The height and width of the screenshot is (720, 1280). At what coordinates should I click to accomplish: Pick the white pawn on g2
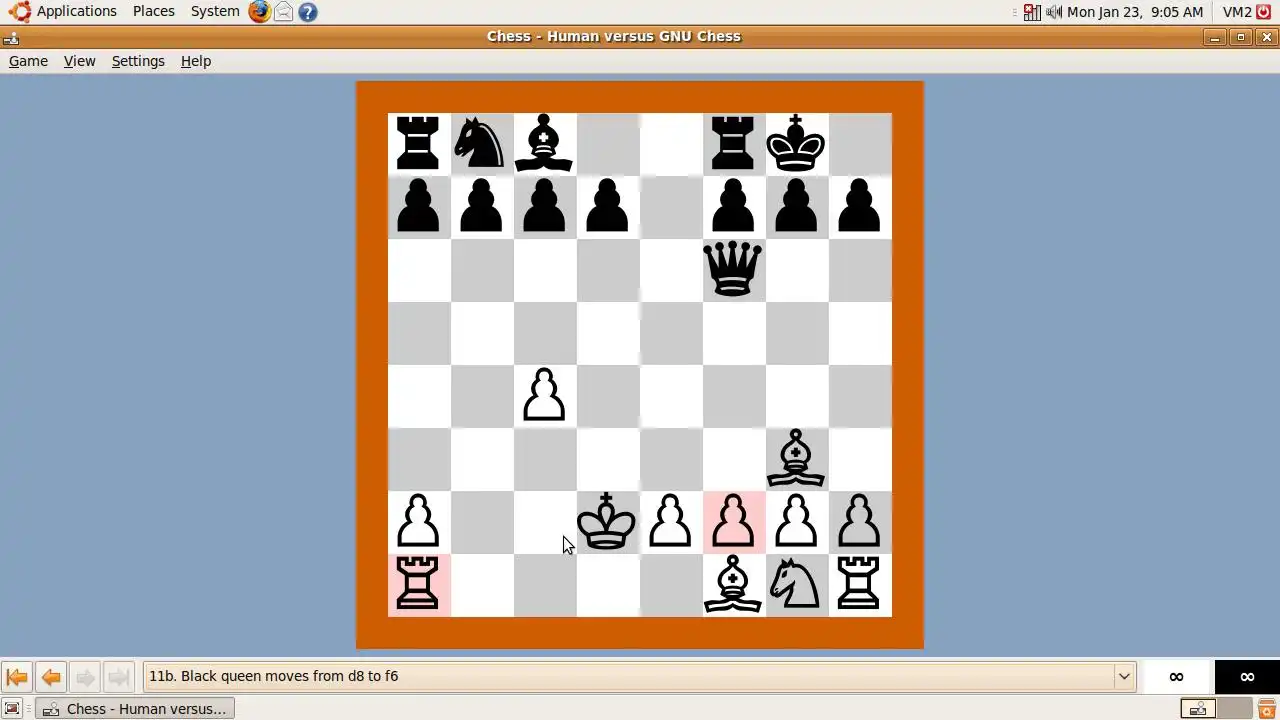pos(796,521)
